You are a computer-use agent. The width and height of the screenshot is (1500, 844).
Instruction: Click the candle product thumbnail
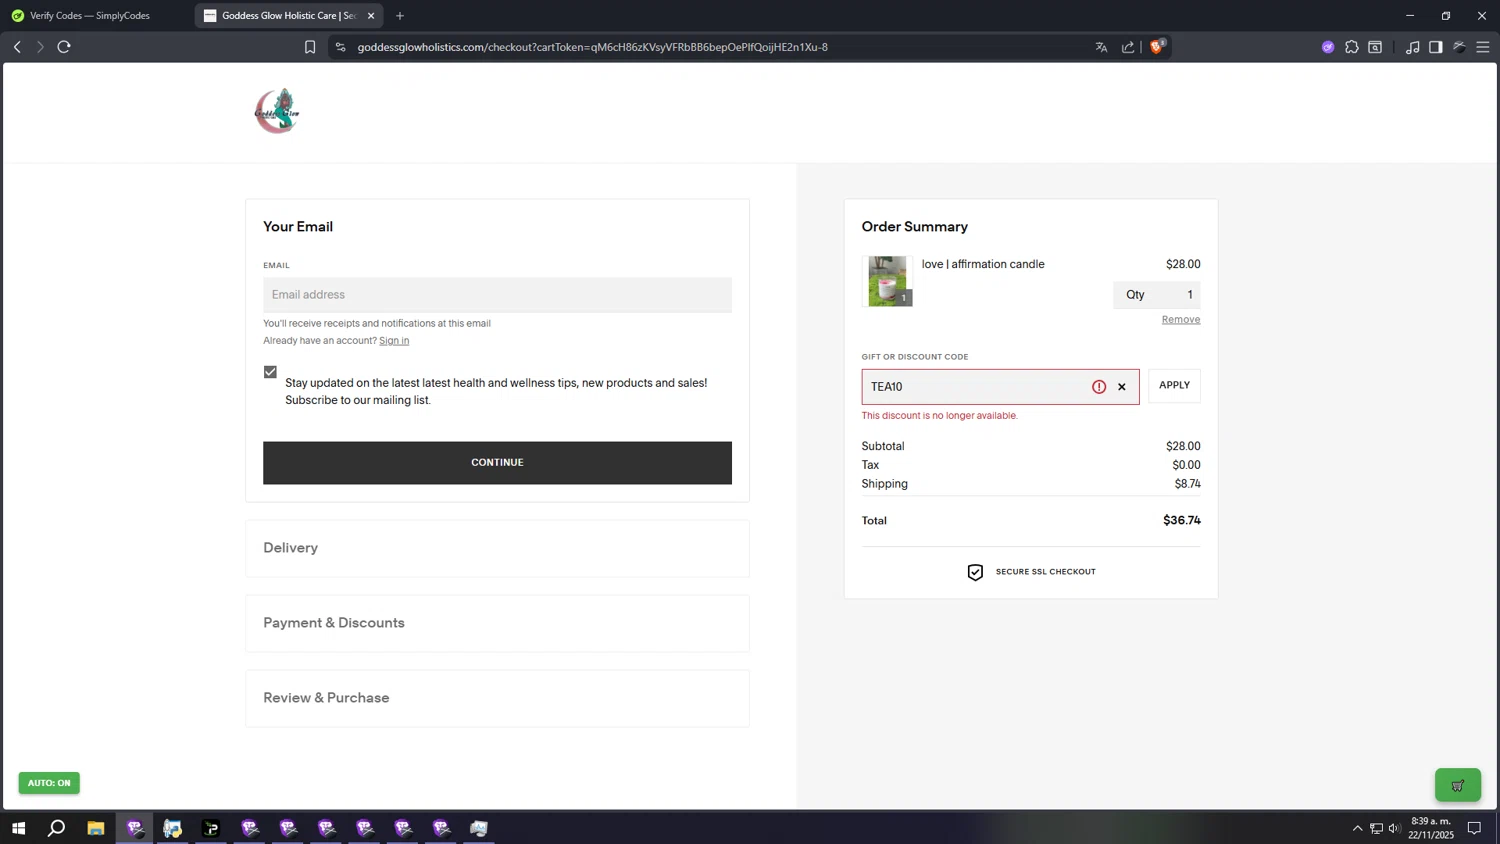pyautogui.click(x=887, y=281)
